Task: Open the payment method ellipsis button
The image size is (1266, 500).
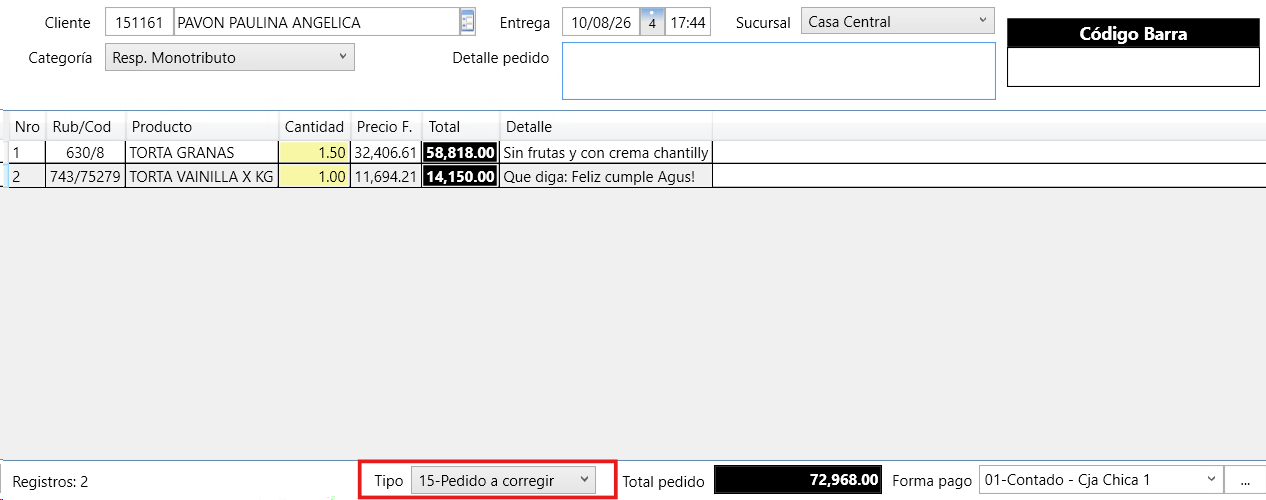Action: pos(1244,481)
